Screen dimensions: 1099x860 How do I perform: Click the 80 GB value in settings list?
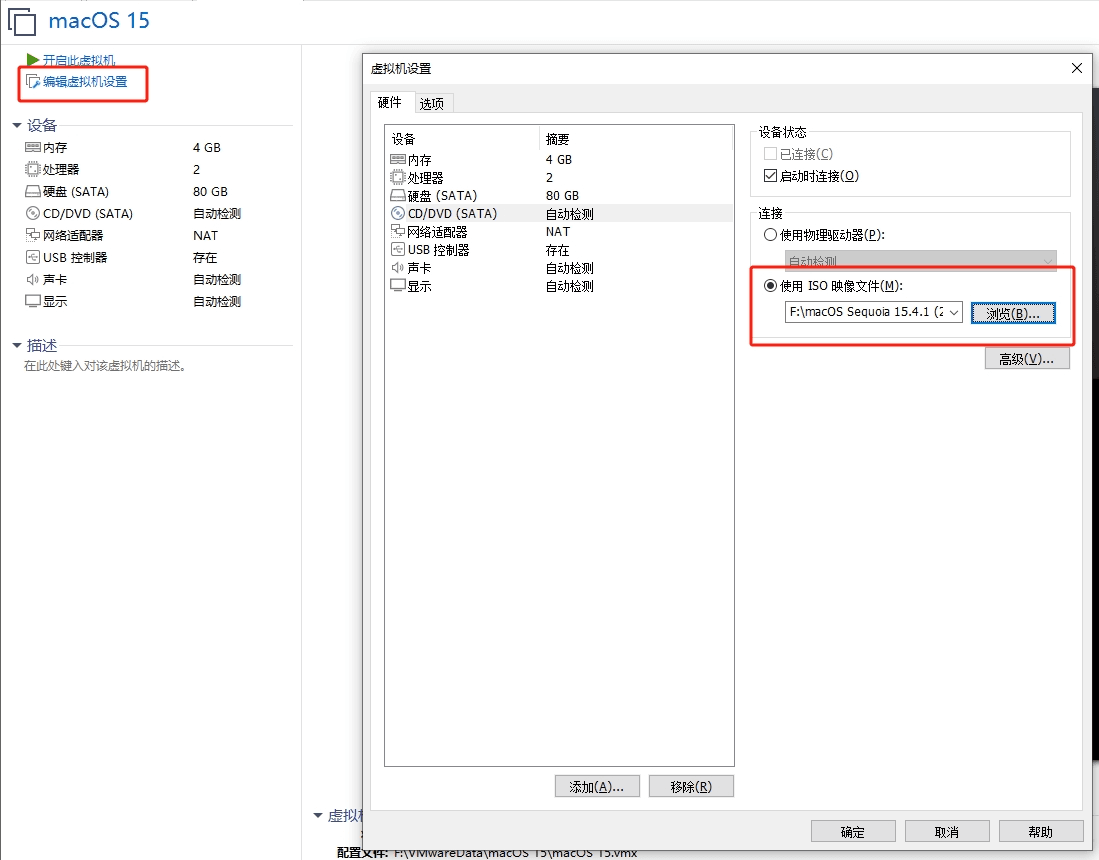[x=562, y=196]
